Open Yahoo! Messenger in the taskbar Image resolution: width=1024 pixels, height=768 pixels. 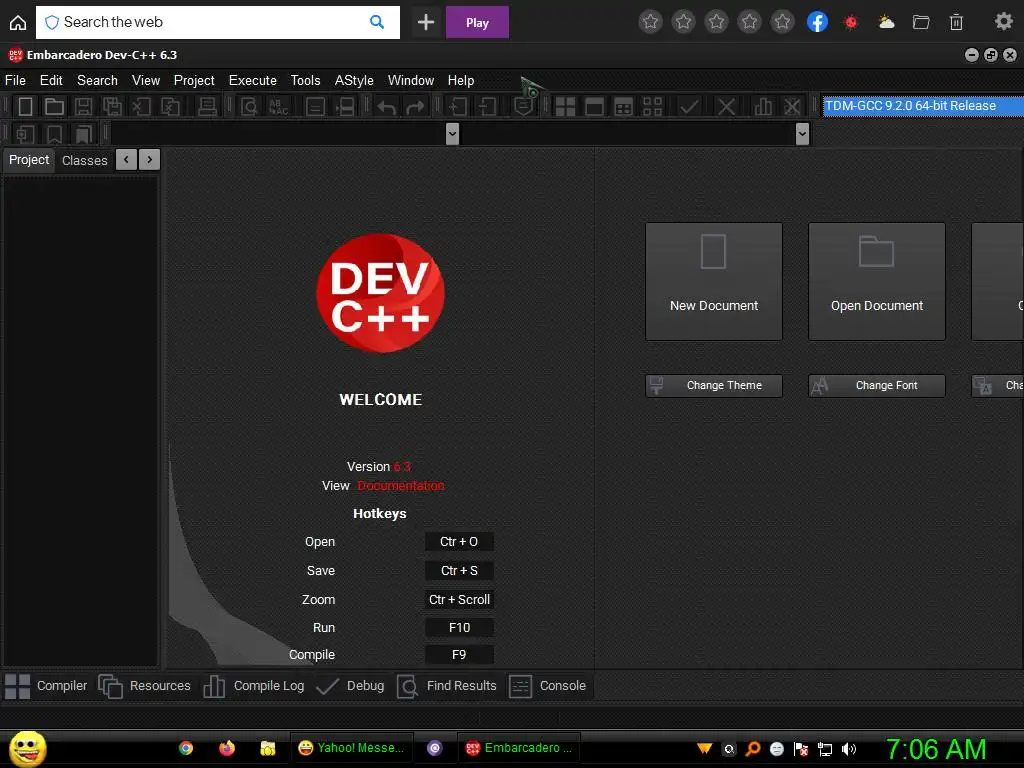351,748
